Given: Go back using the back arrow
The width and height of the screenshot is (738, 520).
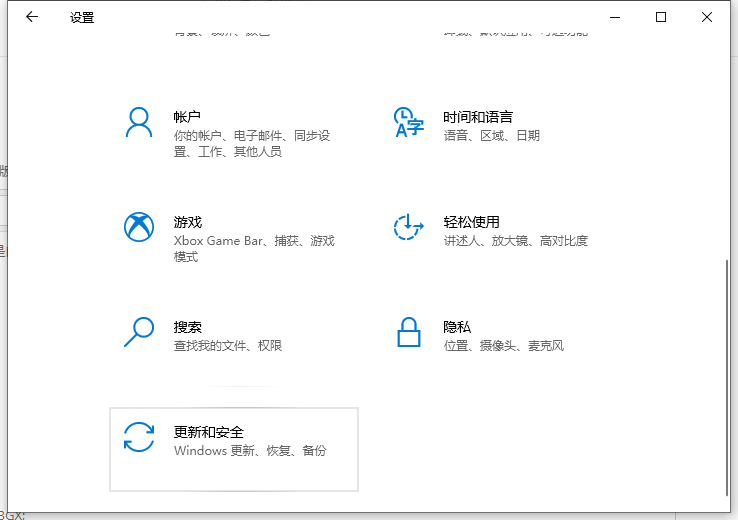Looking at the screenshot, I should 32,17.
